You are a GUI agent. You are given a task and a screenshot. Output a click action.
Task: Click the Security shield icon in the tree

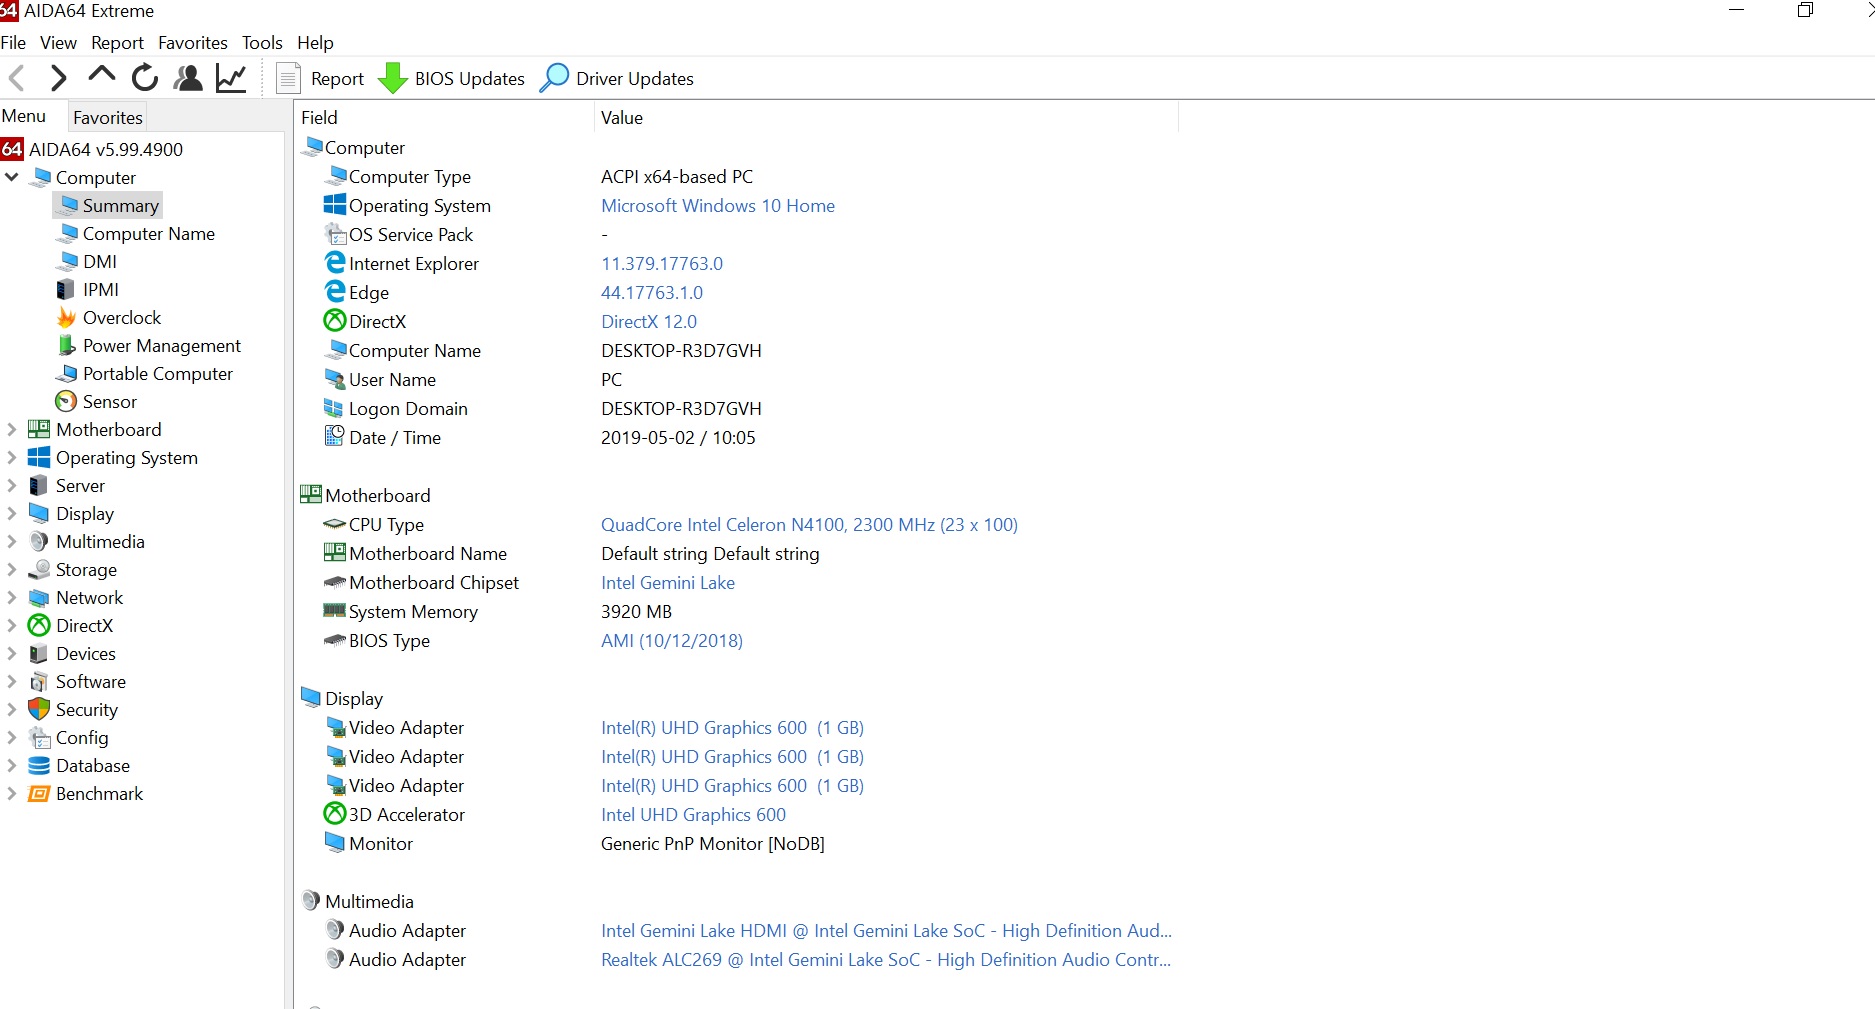(39, 709)
